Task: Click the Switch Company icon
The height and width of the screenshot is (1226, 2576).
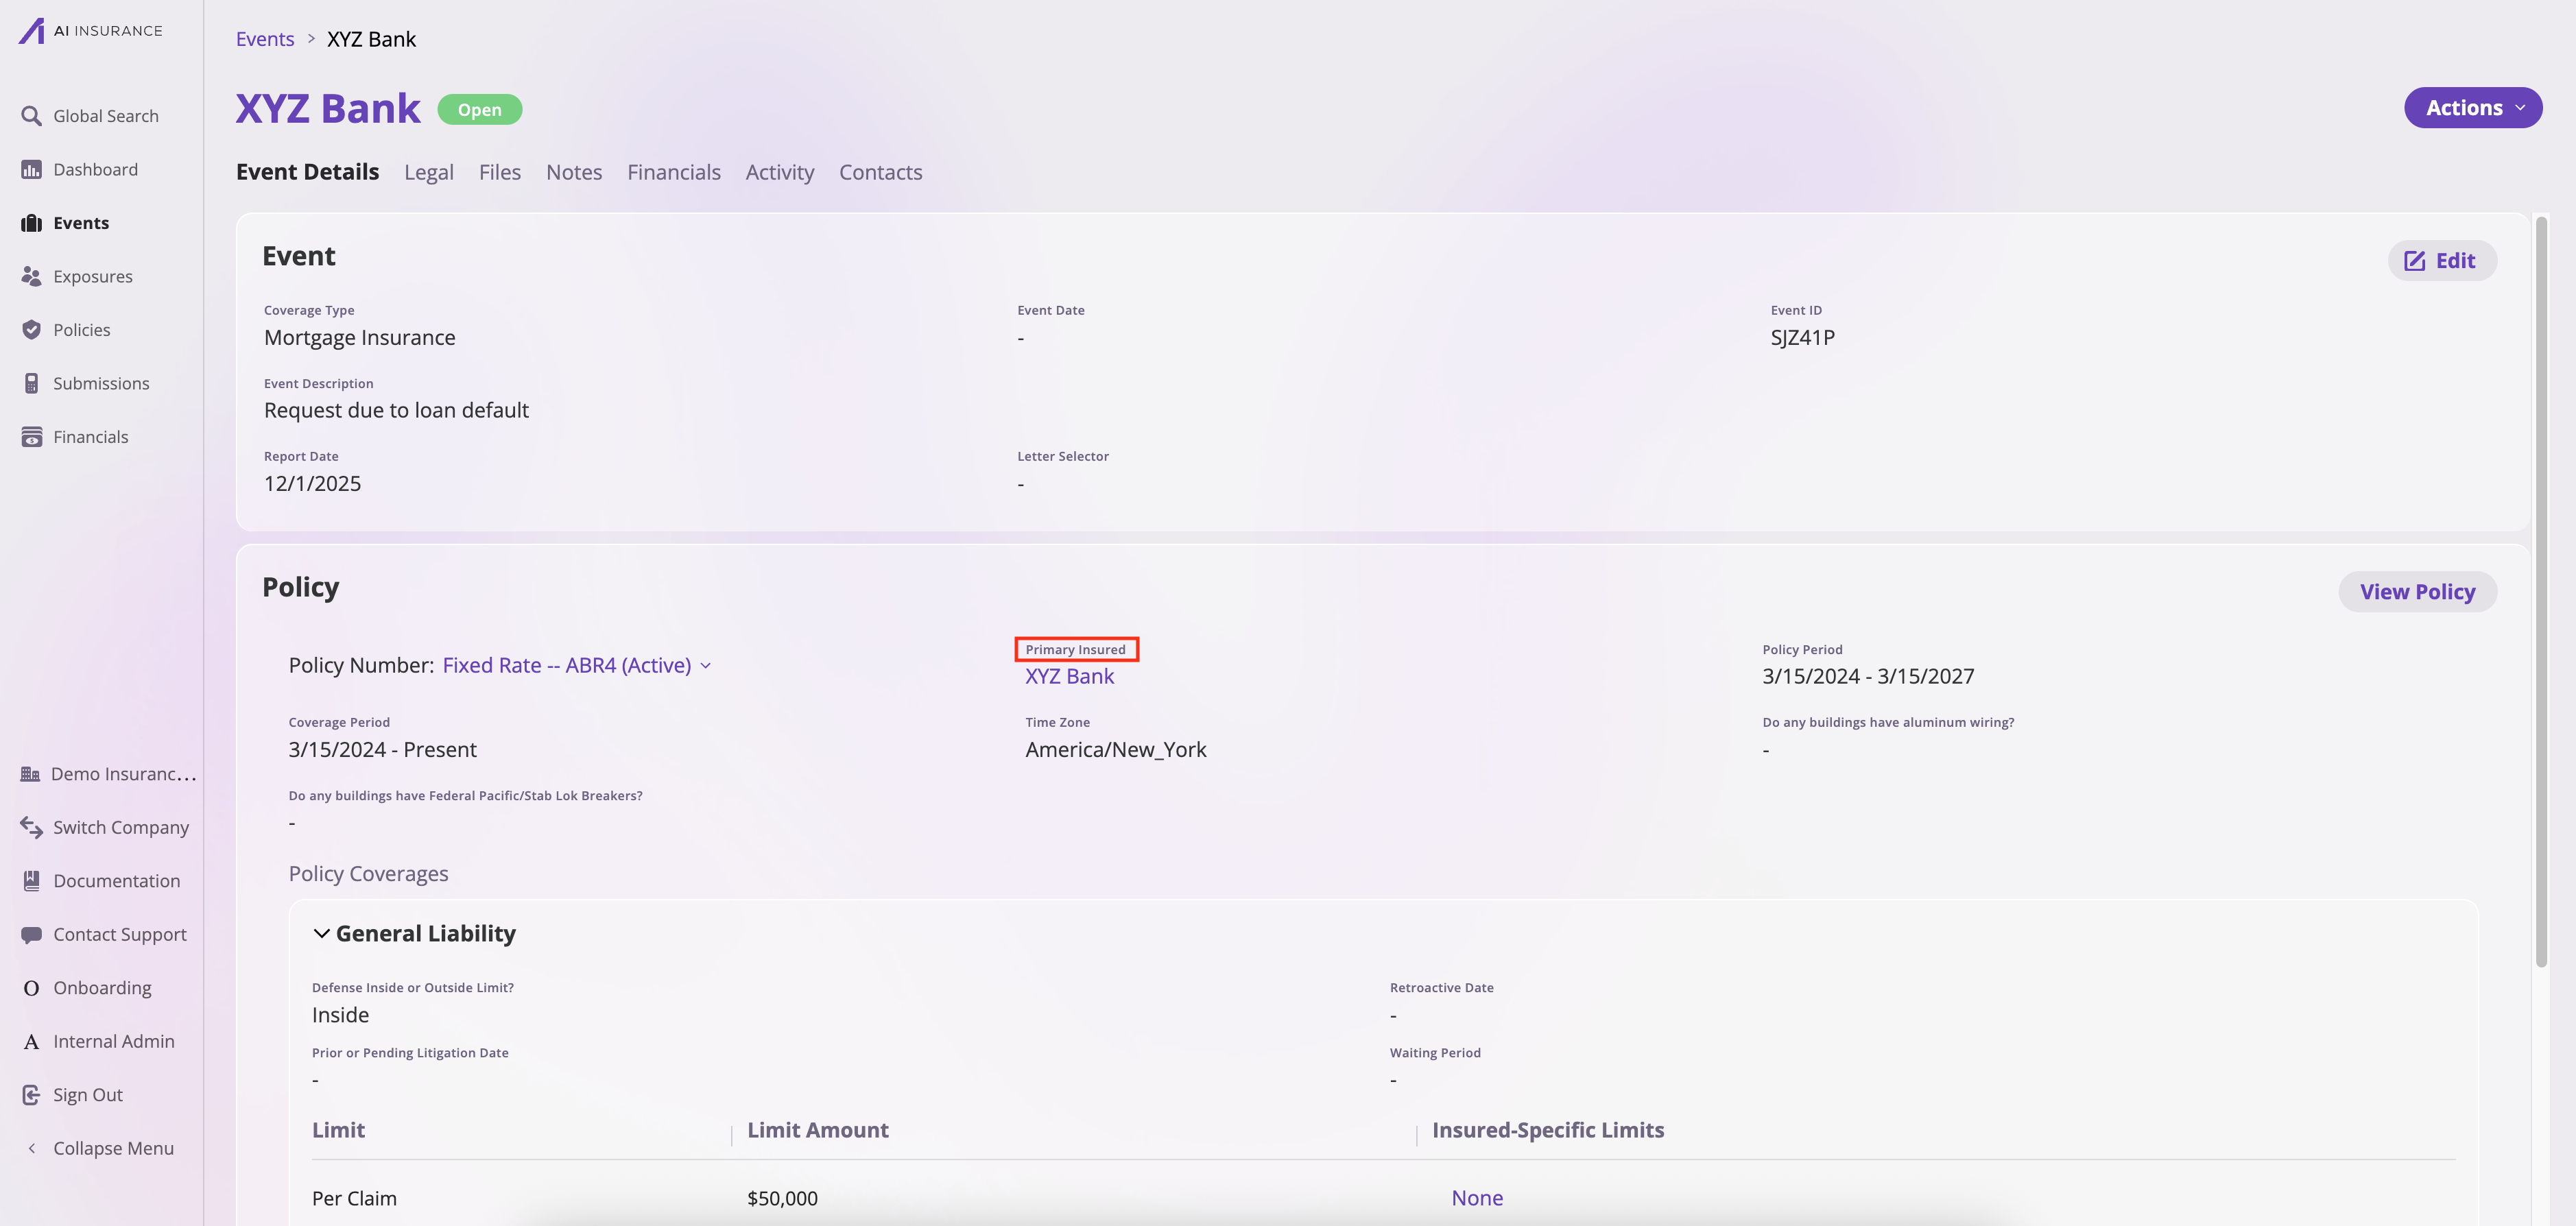Action: pos(30,827)
